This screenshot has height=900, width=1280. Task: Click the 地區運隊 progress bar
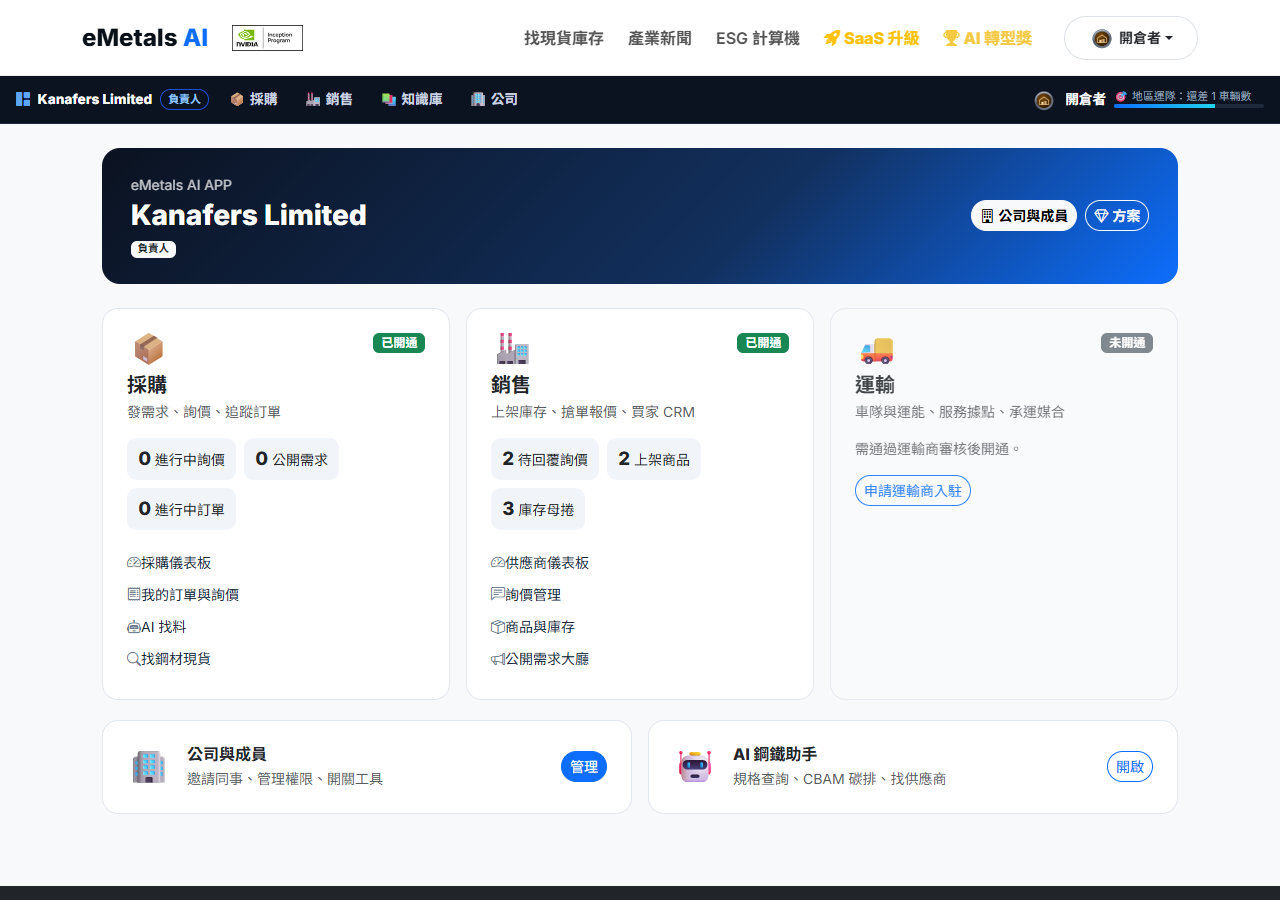[1189, 105]
